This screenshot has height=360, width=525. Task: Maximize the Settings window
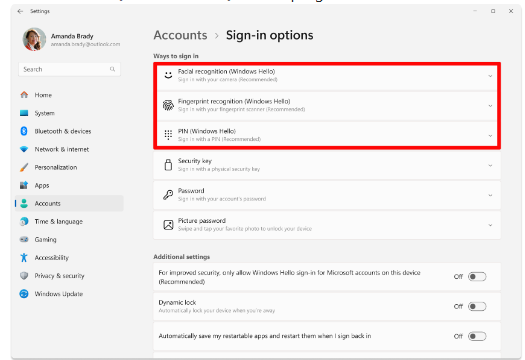click(493, 11)
